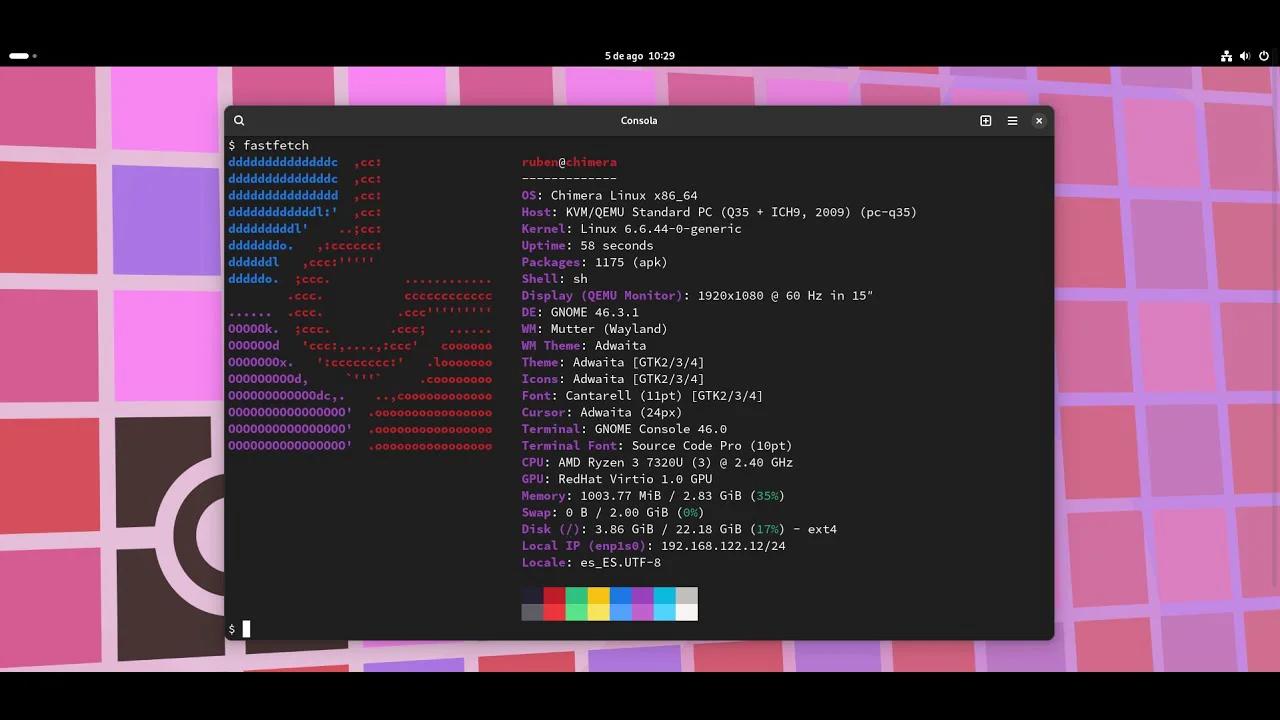
Task: Open a new terminal tab with the plus icon
Action: [x=985, y=120]
